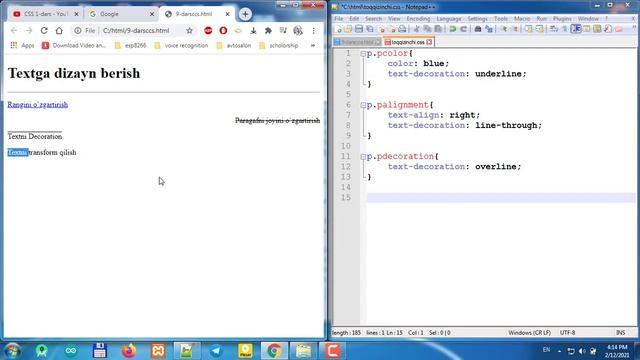Viewport: 640px width, 360px height.
Task: Open the scholorship bookmark folder
Action: coord(278,45)
